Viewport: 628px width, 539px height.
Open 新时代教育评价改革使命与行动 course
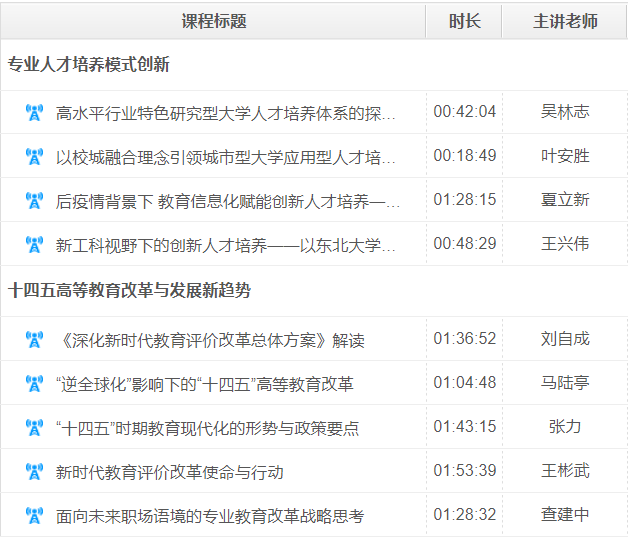[170, 472]
